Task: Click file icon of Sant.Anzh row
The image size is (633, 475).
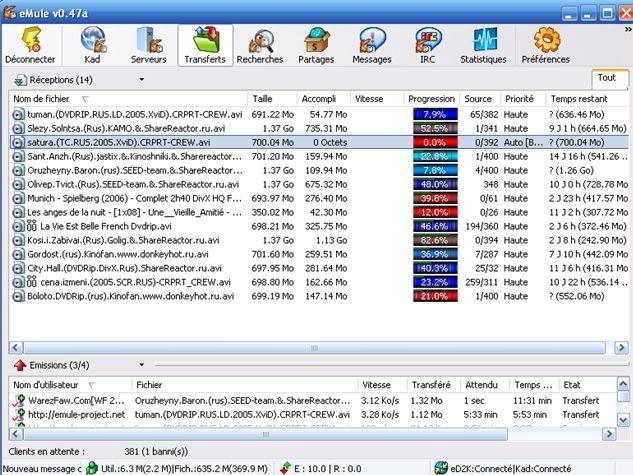Action: (x=18, y=157)
